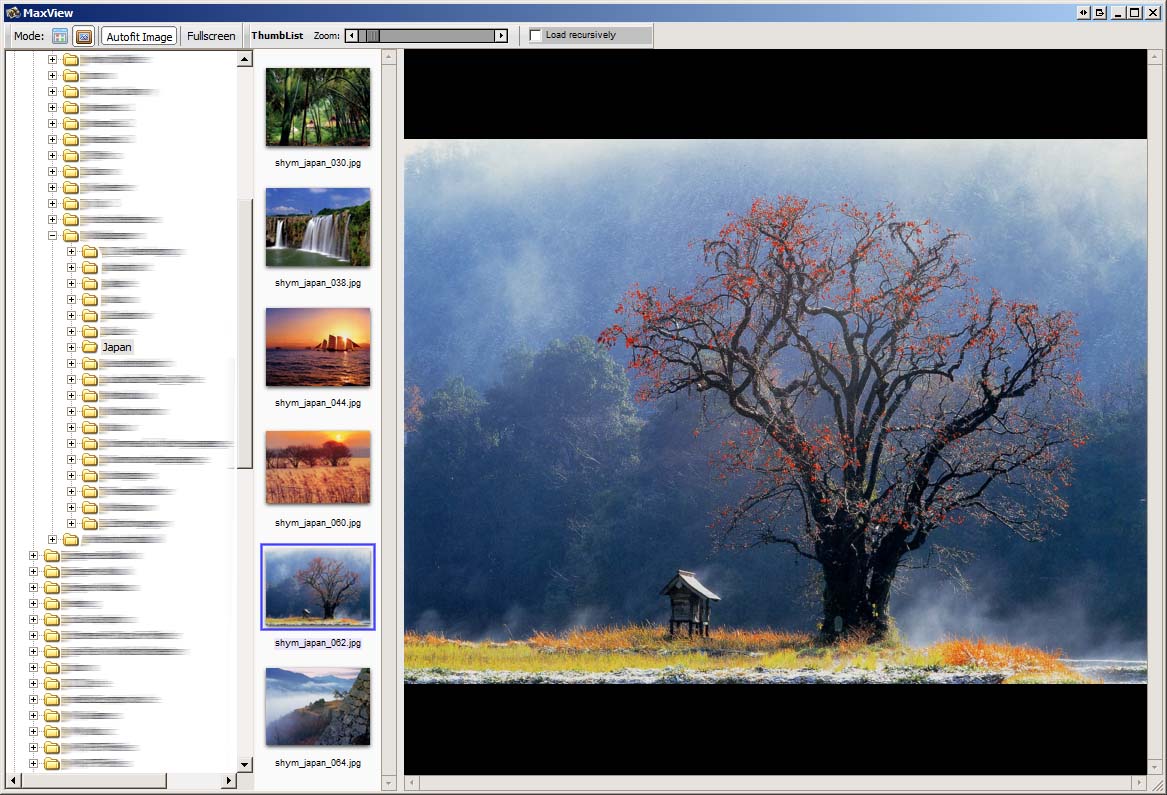Select the shym_japan_030.jpg bamboo forest thumbnail
The image size is (1167, 795).
[x=318, y=107]
